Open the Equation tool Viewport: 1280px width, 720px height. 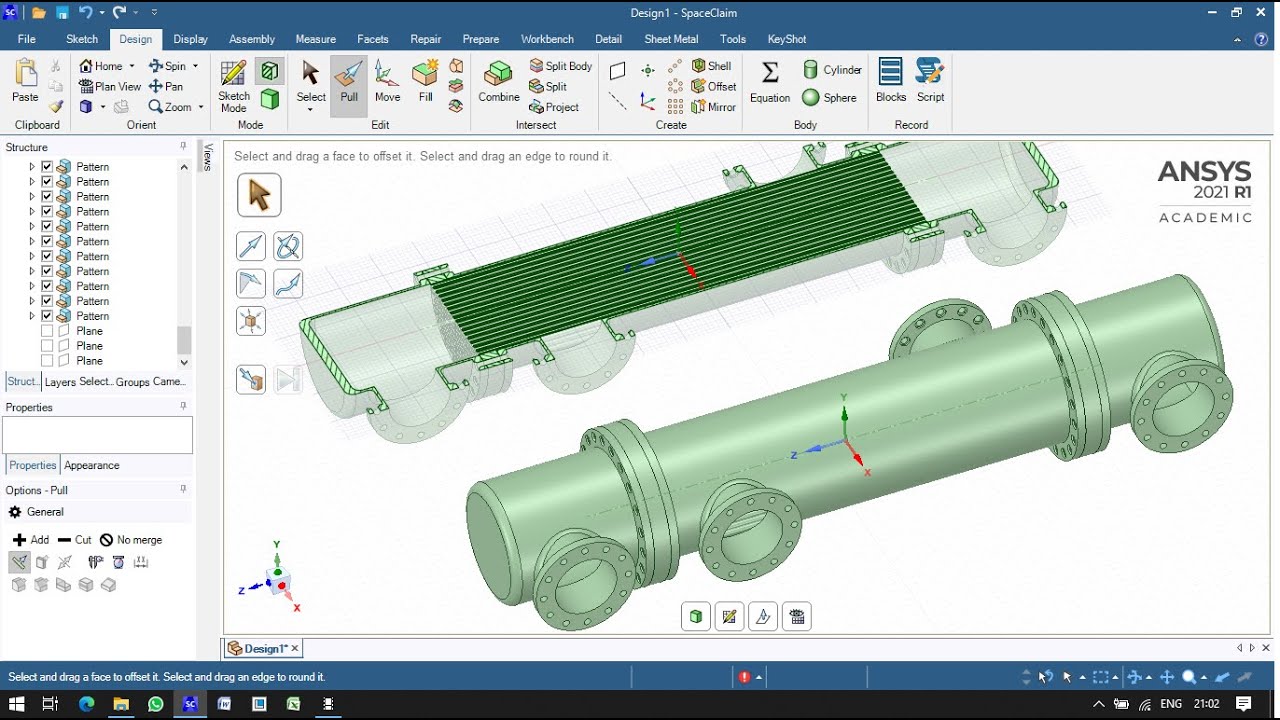tap(770, 82)
